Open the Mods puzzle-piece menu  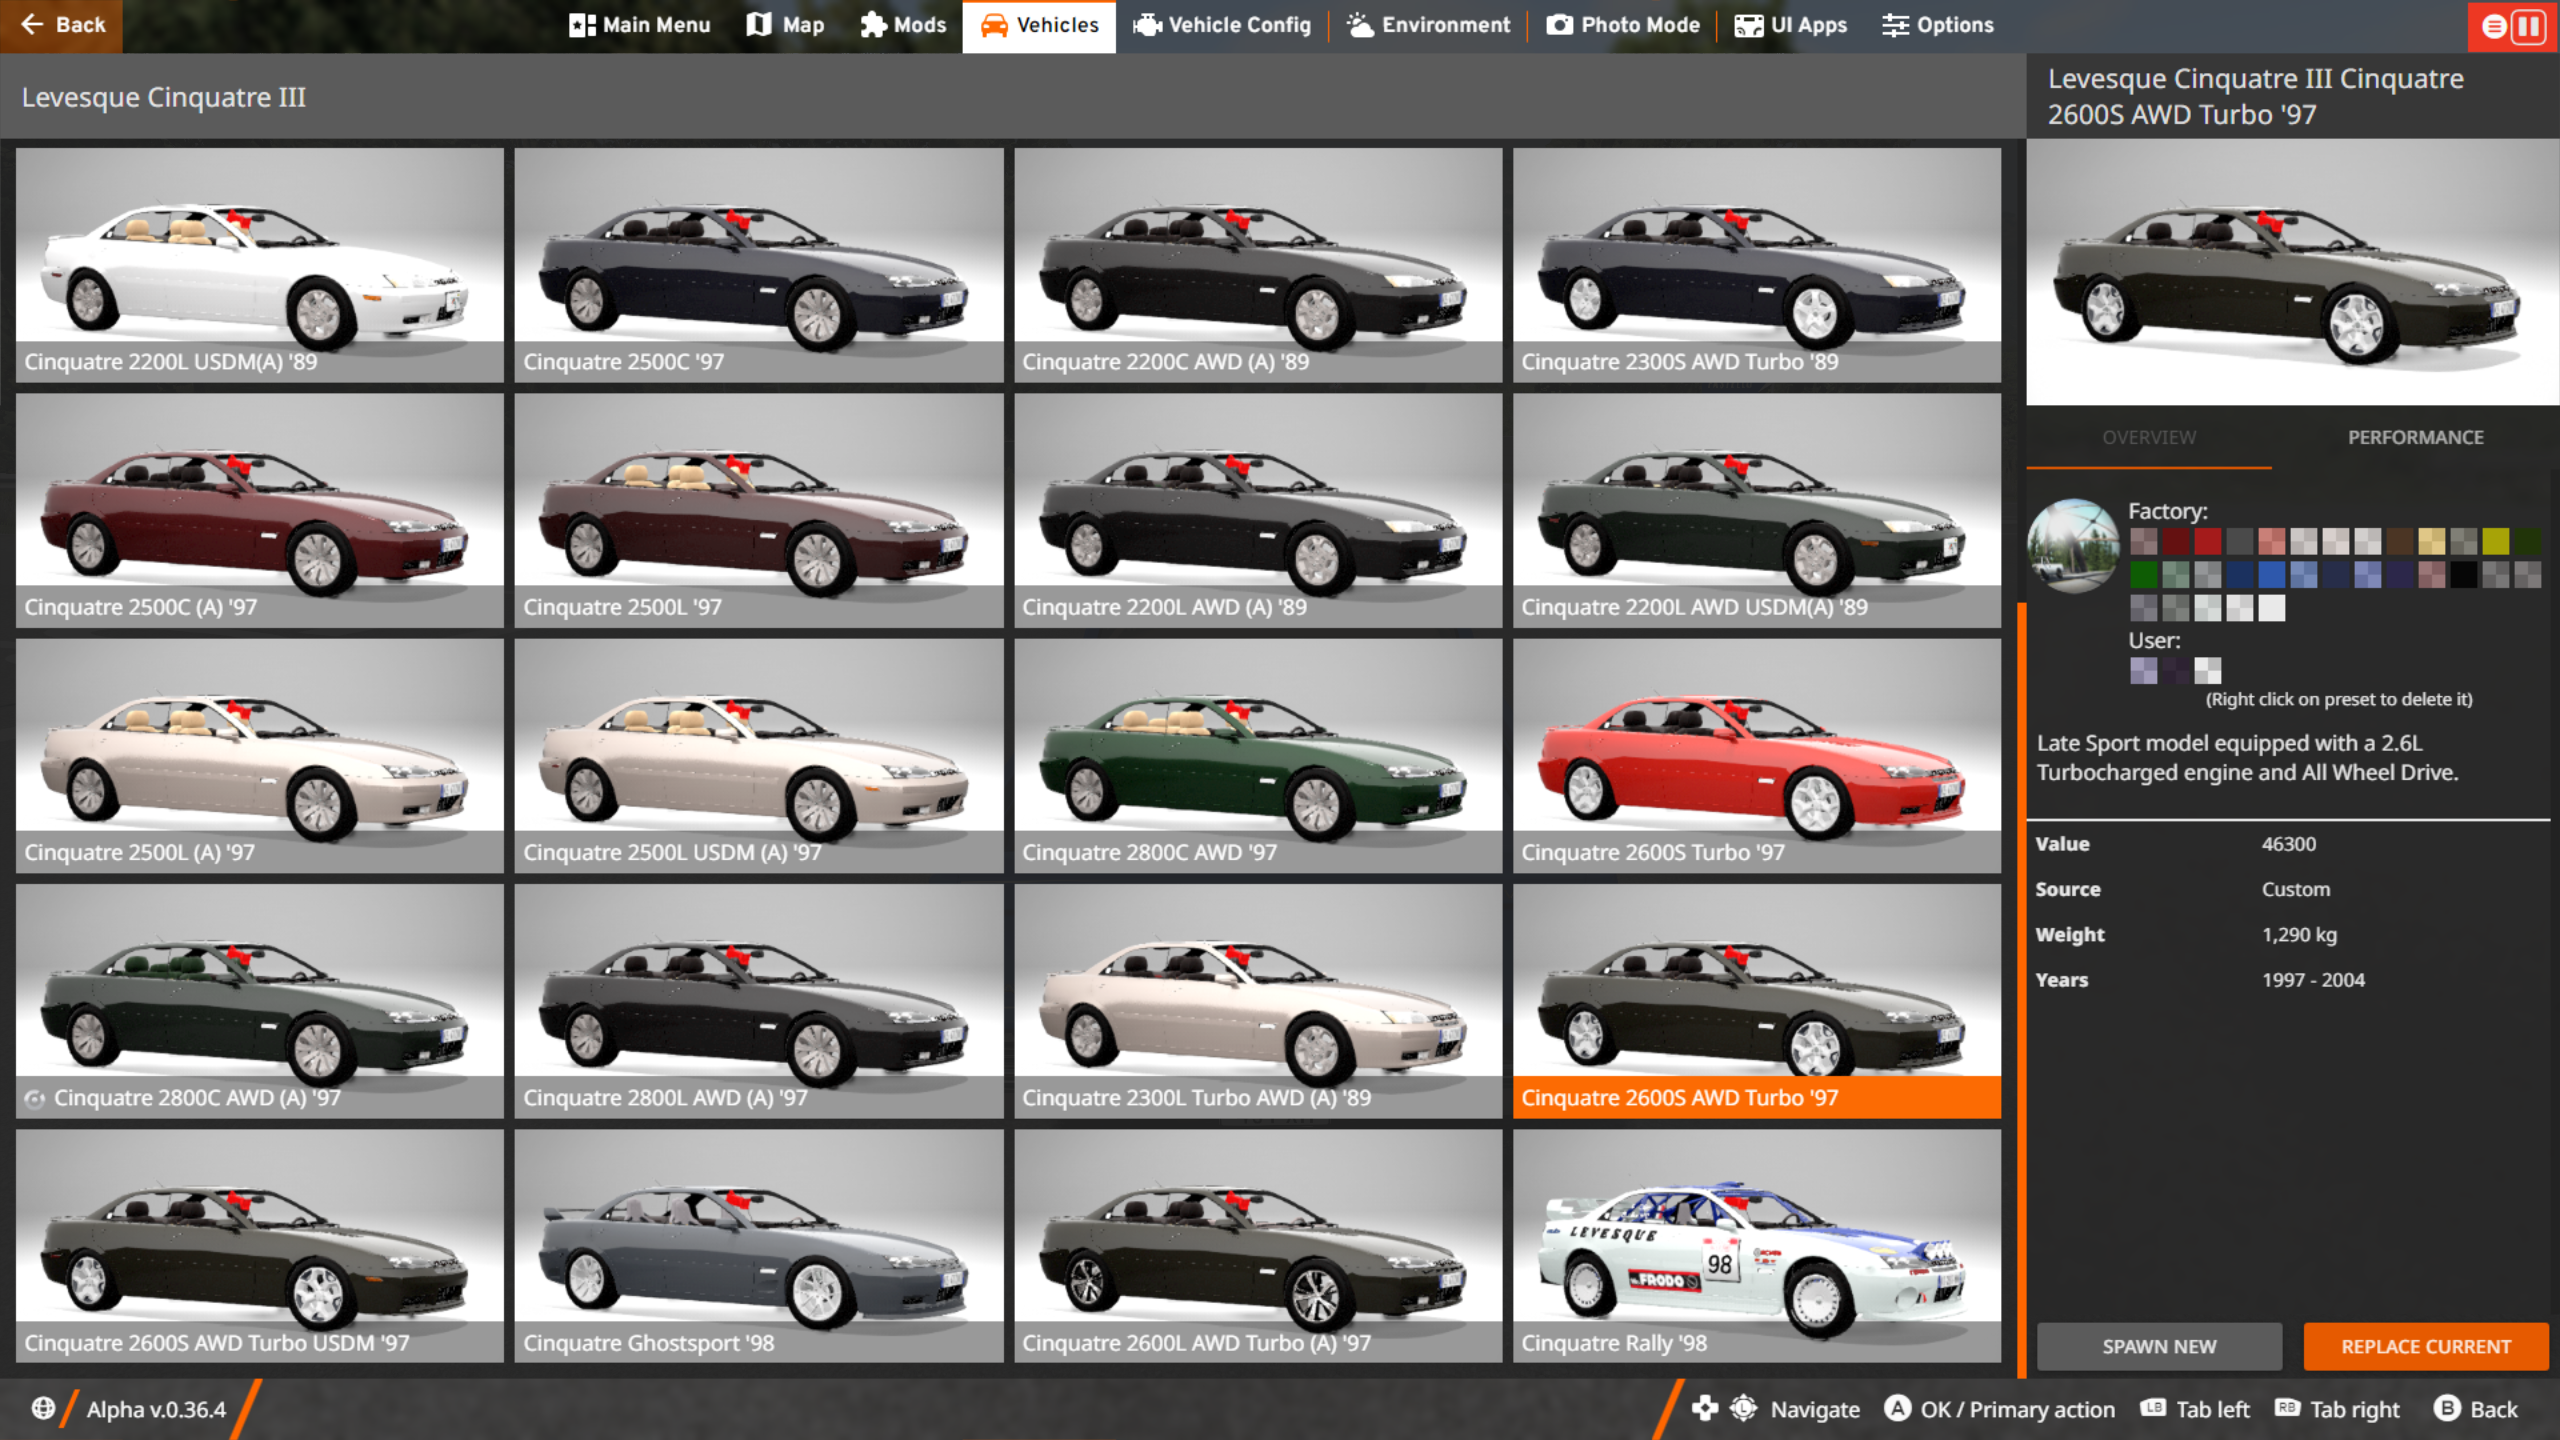click(902, 25)
